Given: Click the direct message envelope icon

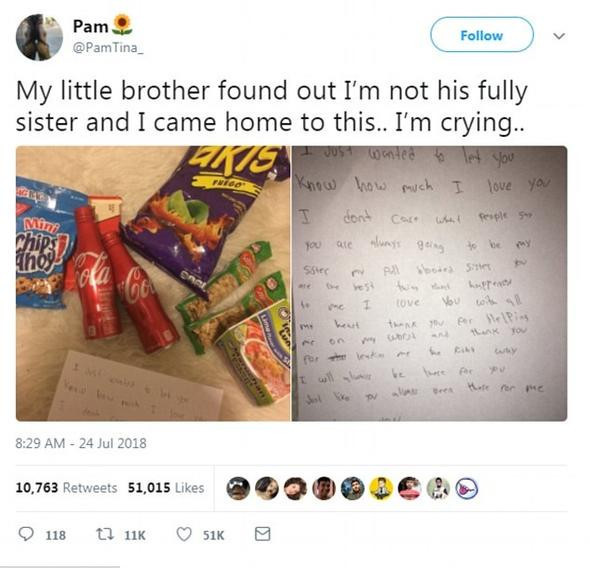Looking at the screenshot, I should pyautogui.click(x=262, y=534).
